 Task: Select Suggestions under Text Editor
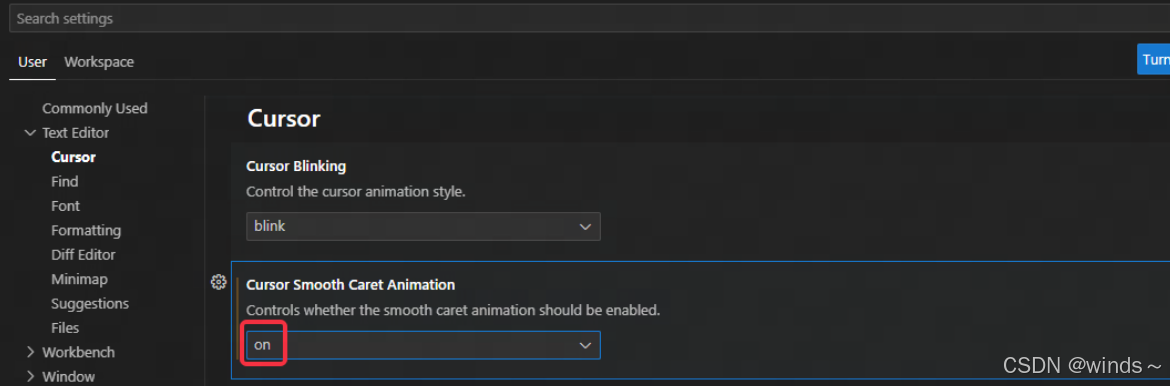coord(90,304)
